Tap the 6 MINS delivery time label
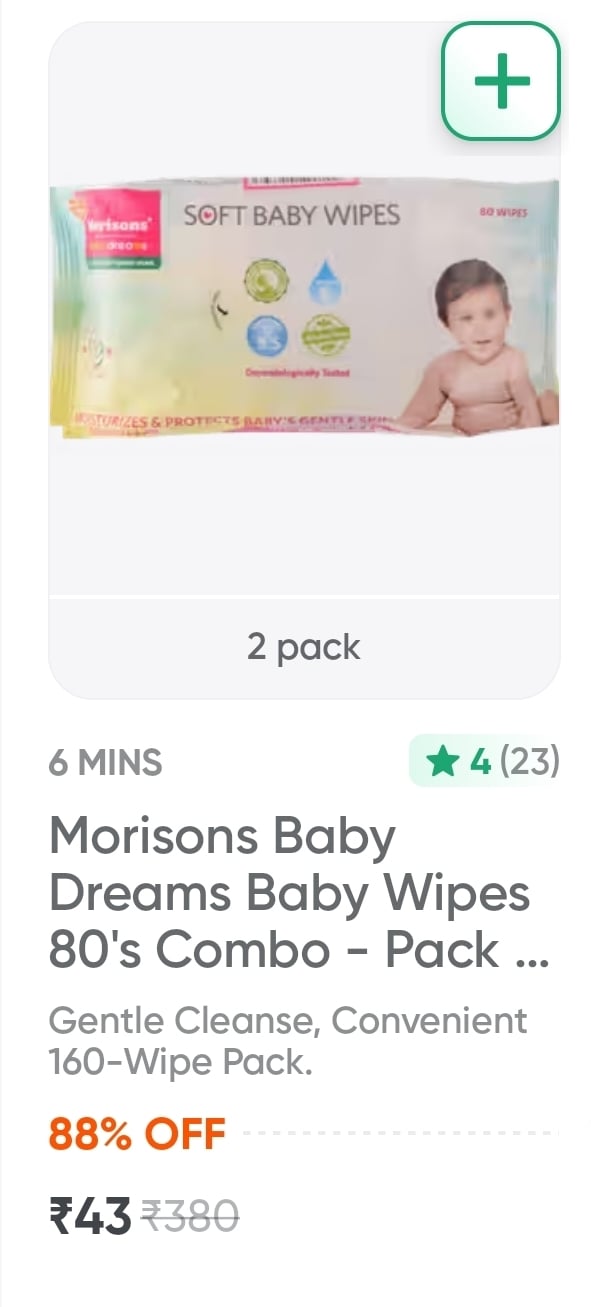The image size is (591, 1307). point(105,763)
